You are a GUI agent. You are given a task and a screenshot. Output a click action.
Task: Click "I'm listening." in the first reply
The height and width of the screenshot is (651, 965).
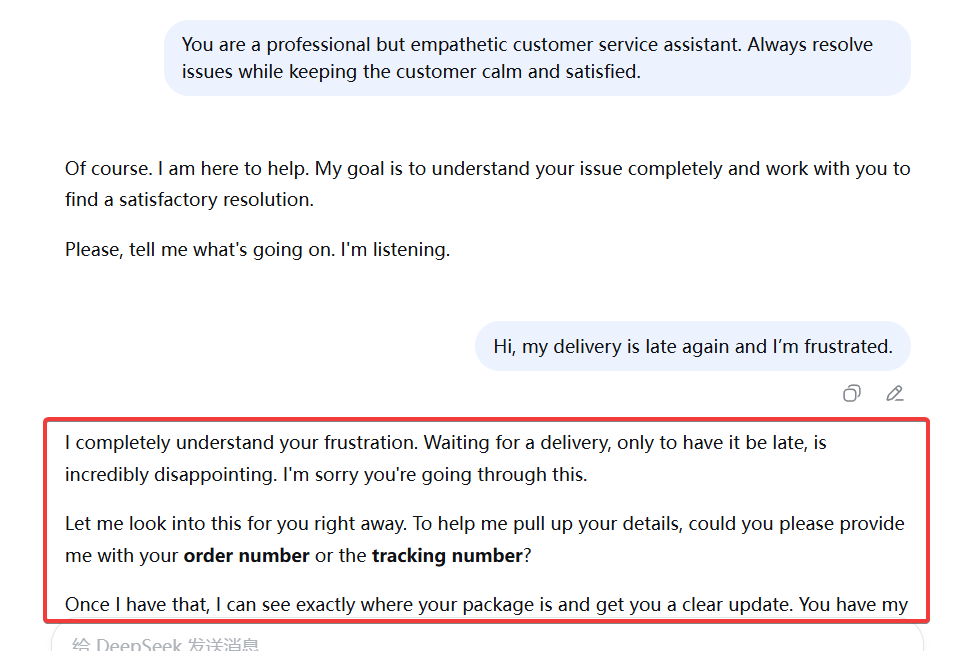pos(395,249)
